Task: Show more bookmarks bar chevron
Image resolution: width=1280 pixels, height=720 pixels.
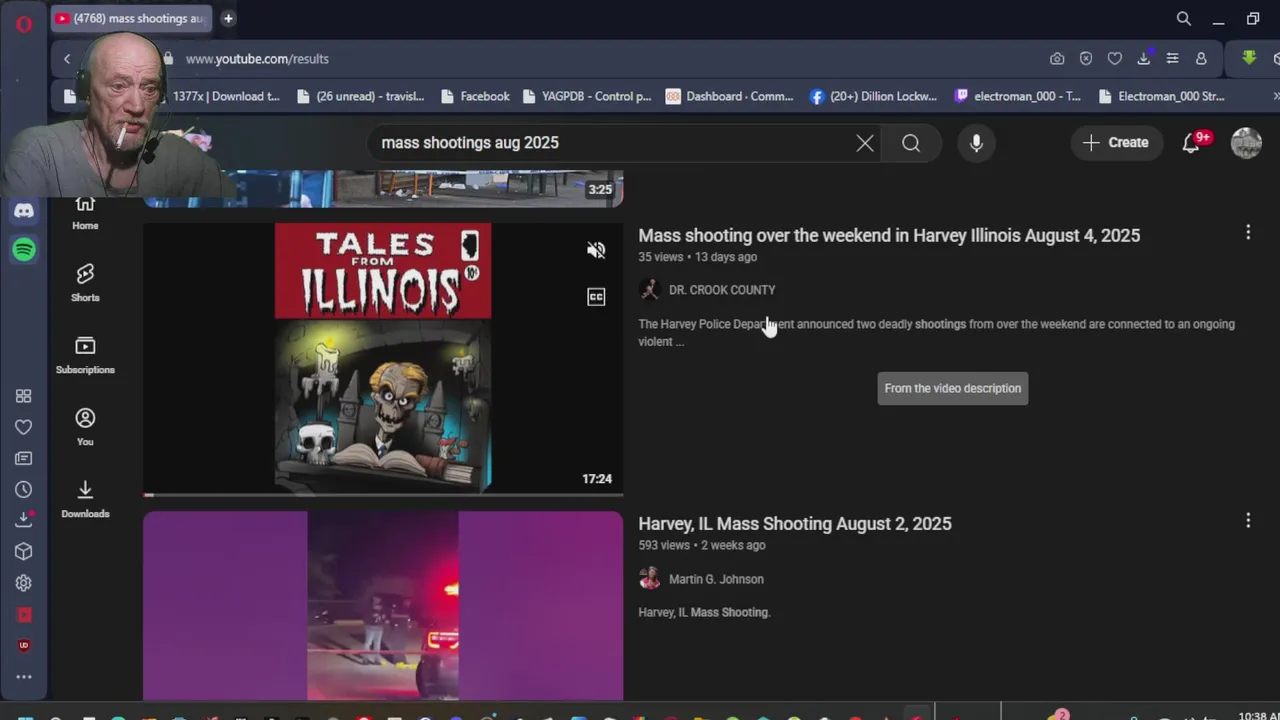Action: point(1275,96)
